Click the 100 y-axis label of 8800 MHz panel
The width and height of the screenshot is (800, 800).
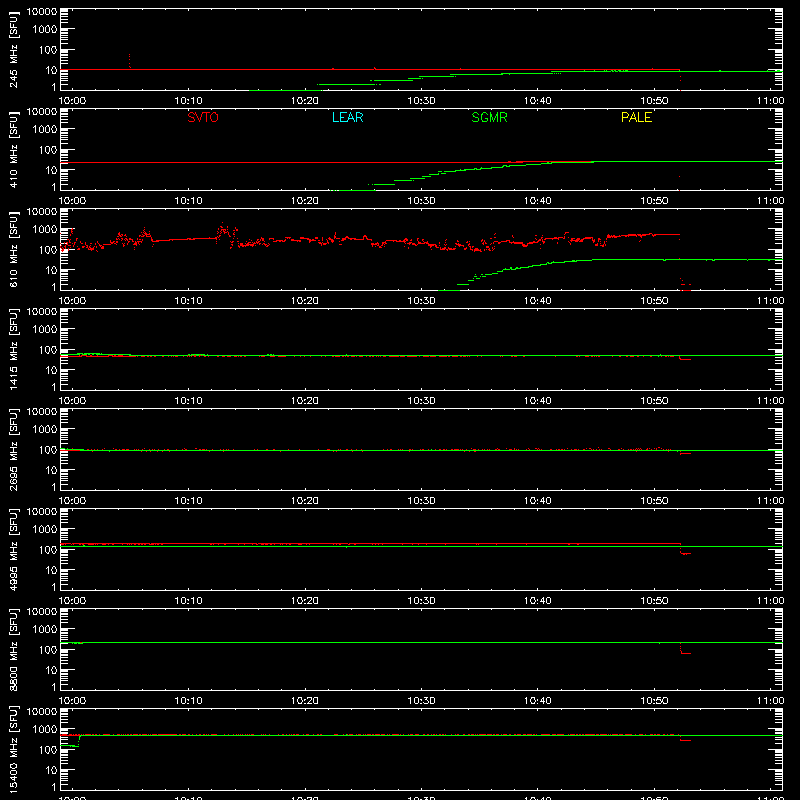48,649
